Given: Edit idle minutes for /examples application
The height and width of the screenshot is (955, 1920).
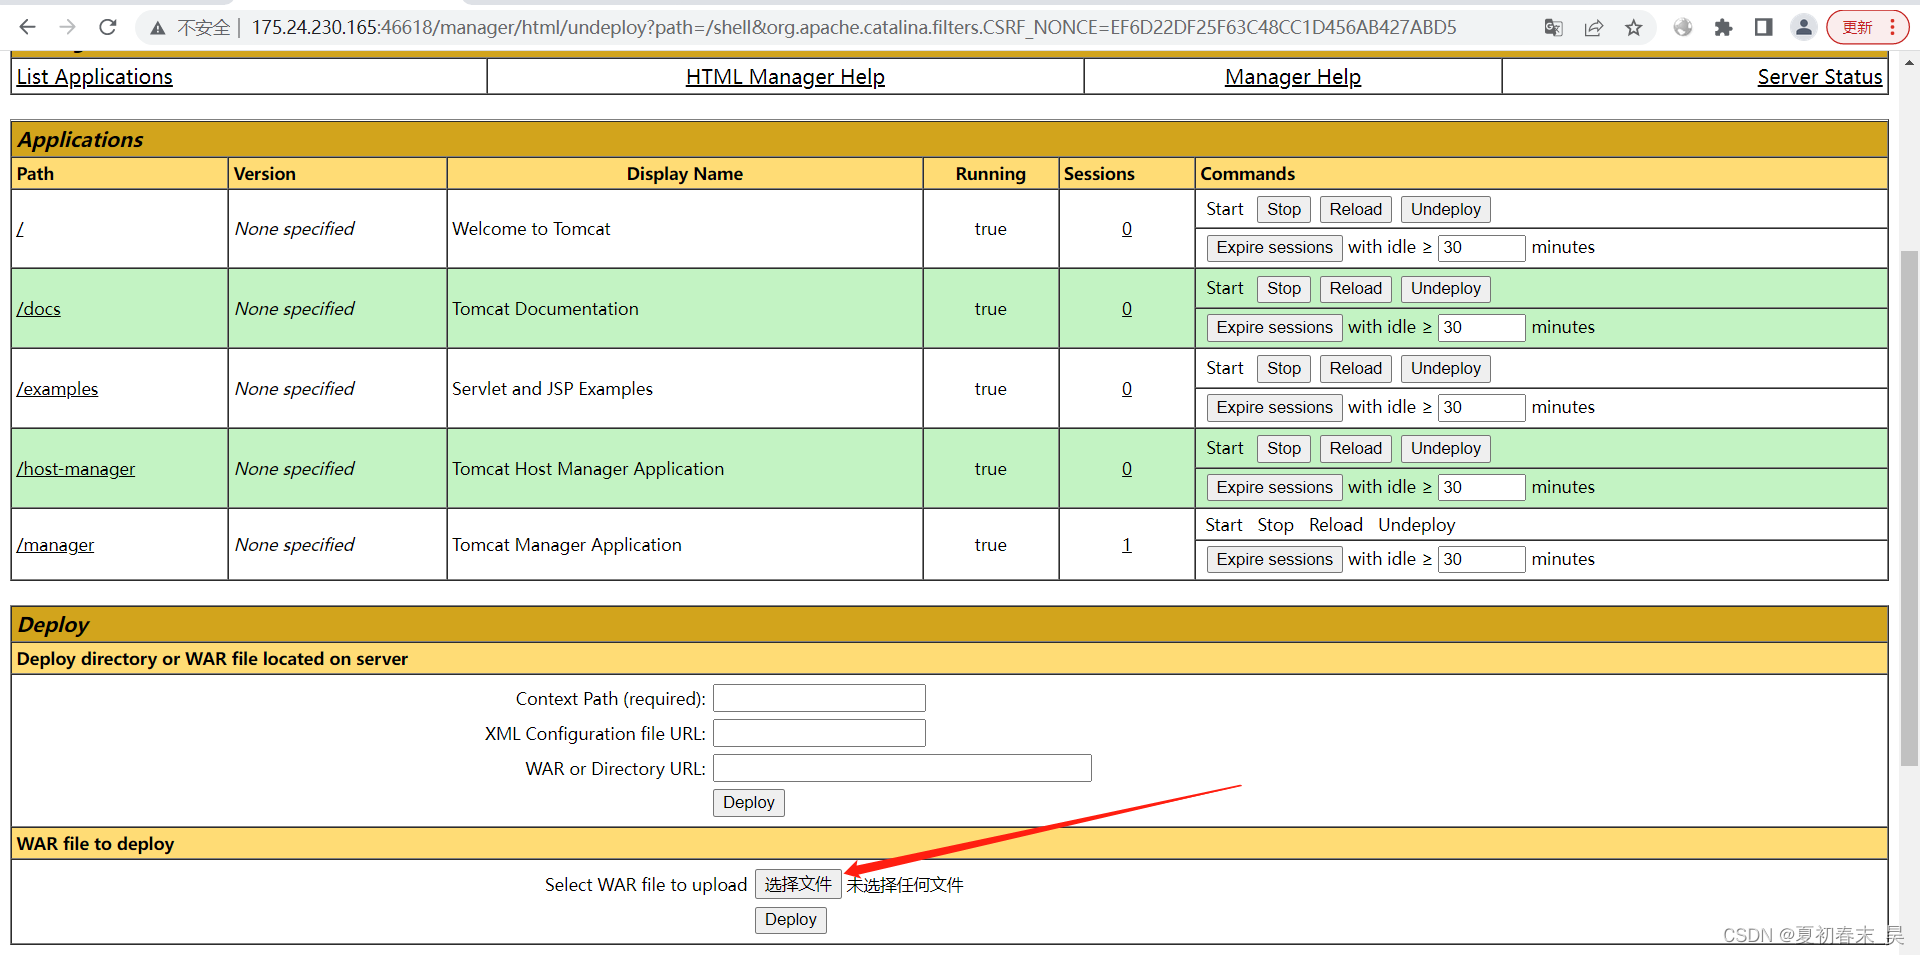Looking at the screenshot, I should 1481,408.
